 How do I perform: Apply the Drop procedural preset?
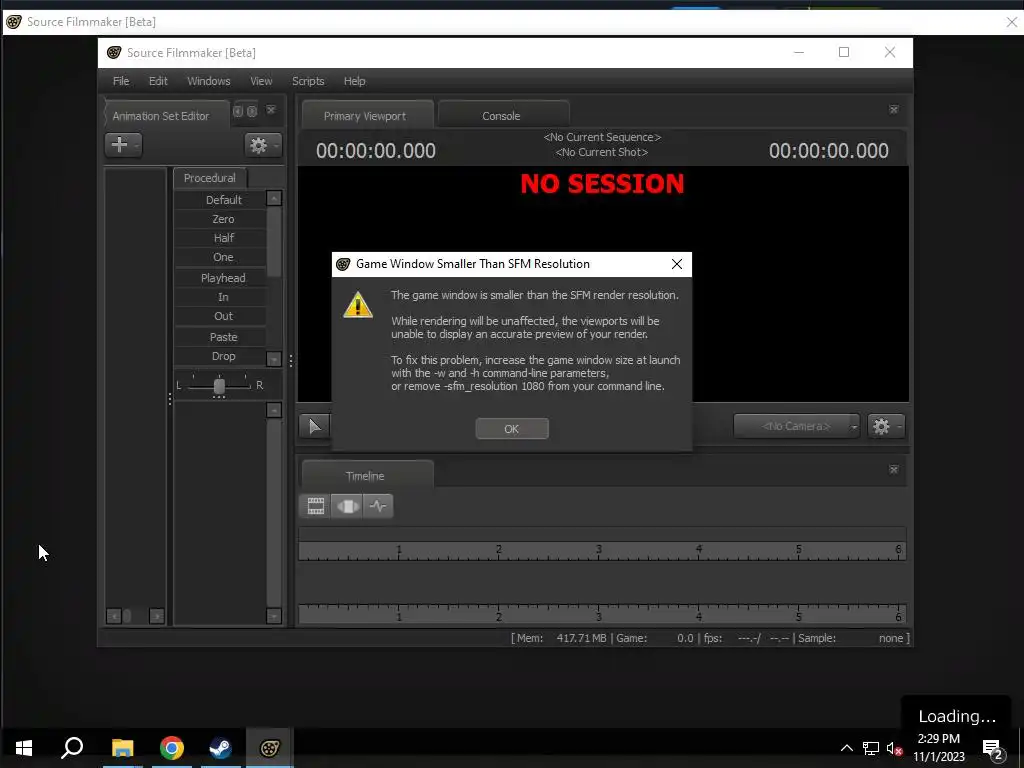click(223, 356)
